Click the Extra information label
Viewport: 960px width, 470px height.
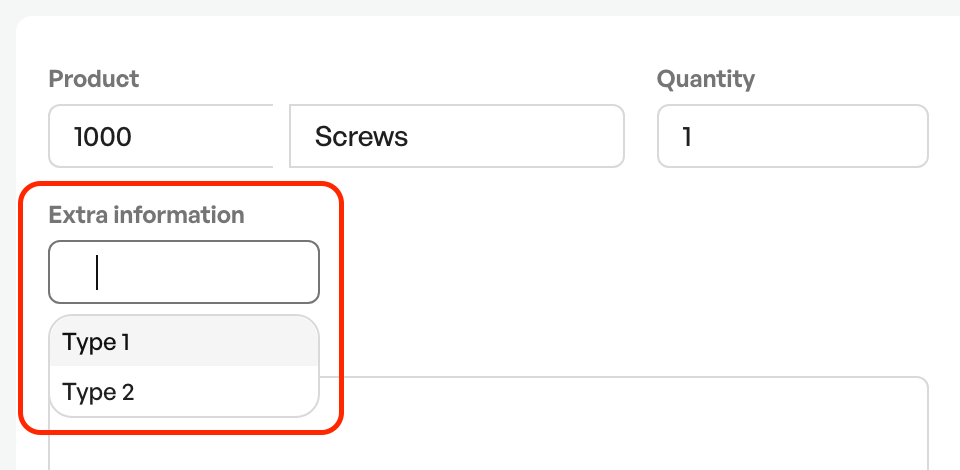(x=146, y=215)
